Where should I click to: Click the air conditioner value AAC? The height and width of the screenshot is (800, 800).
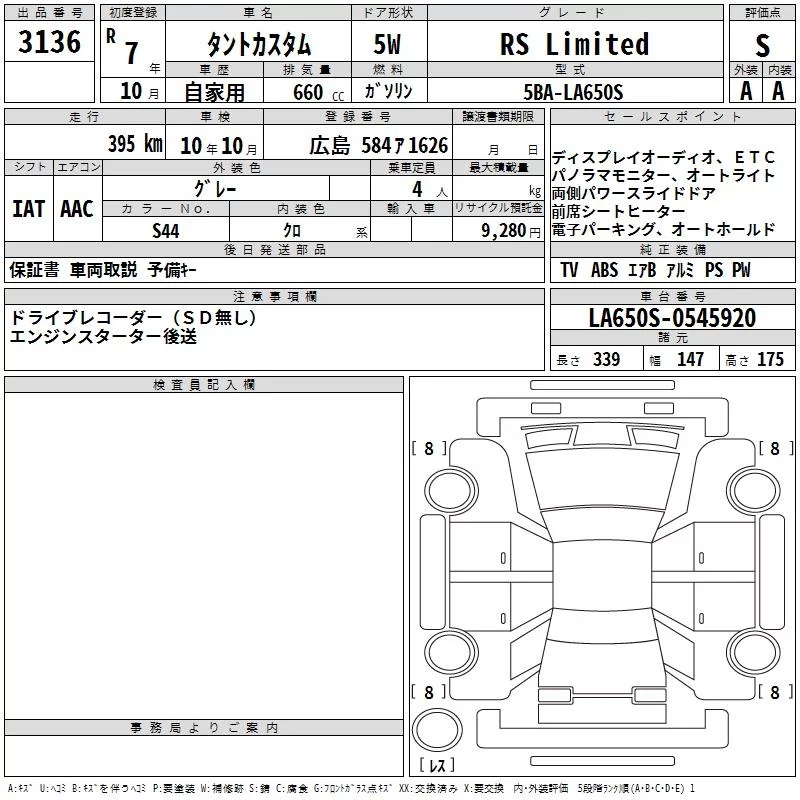coord(77,209)
